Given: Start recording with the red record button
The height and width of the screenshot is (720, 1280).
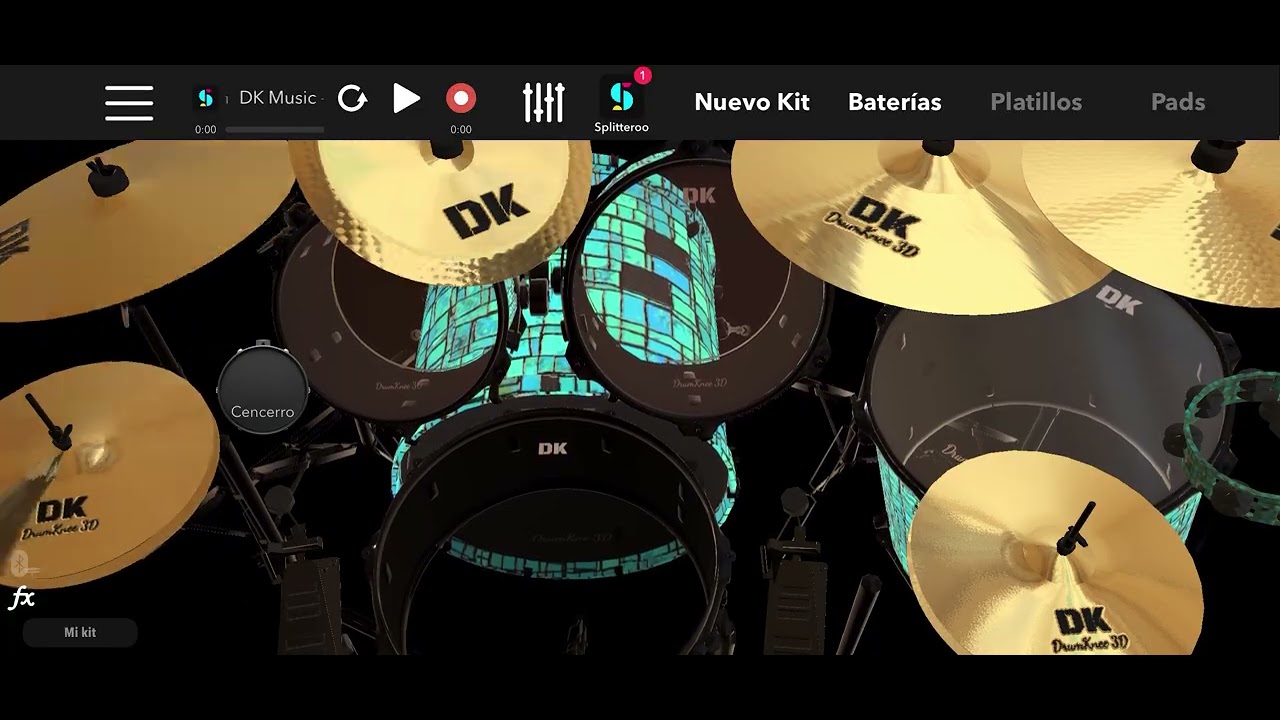Looking at the screenshot, I should pos(461,98).
